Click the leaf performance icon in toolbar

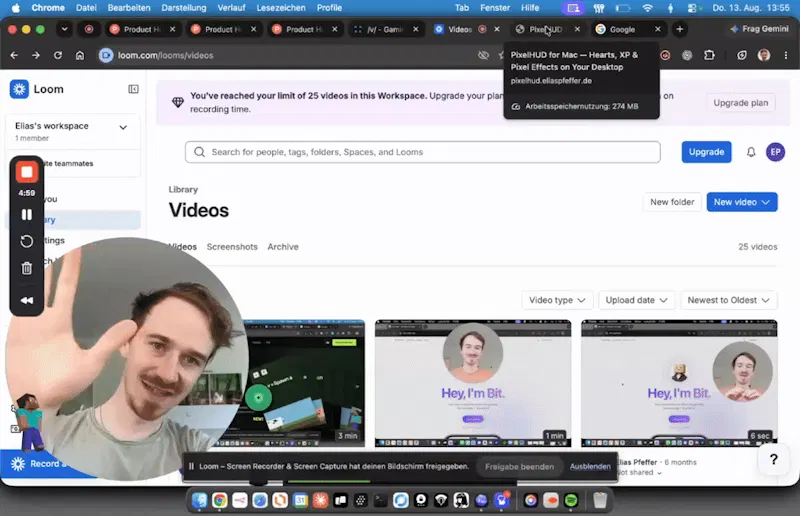[x=742, y=55]
